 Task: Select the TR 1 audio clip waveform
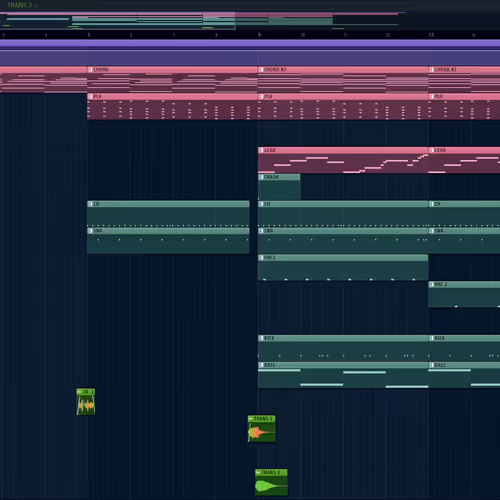point(86,405)
